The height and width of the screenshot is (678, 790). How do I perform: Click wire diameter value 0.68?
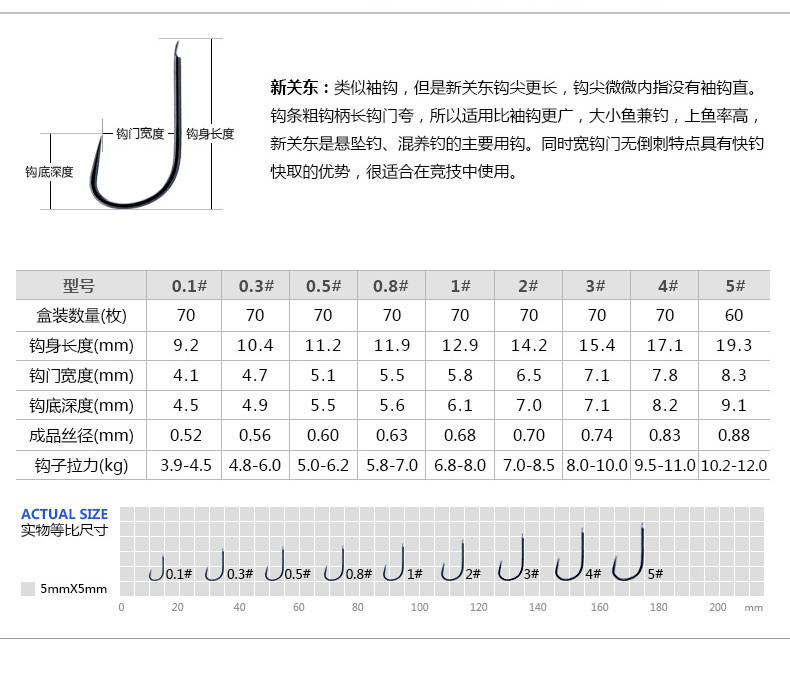460,435
